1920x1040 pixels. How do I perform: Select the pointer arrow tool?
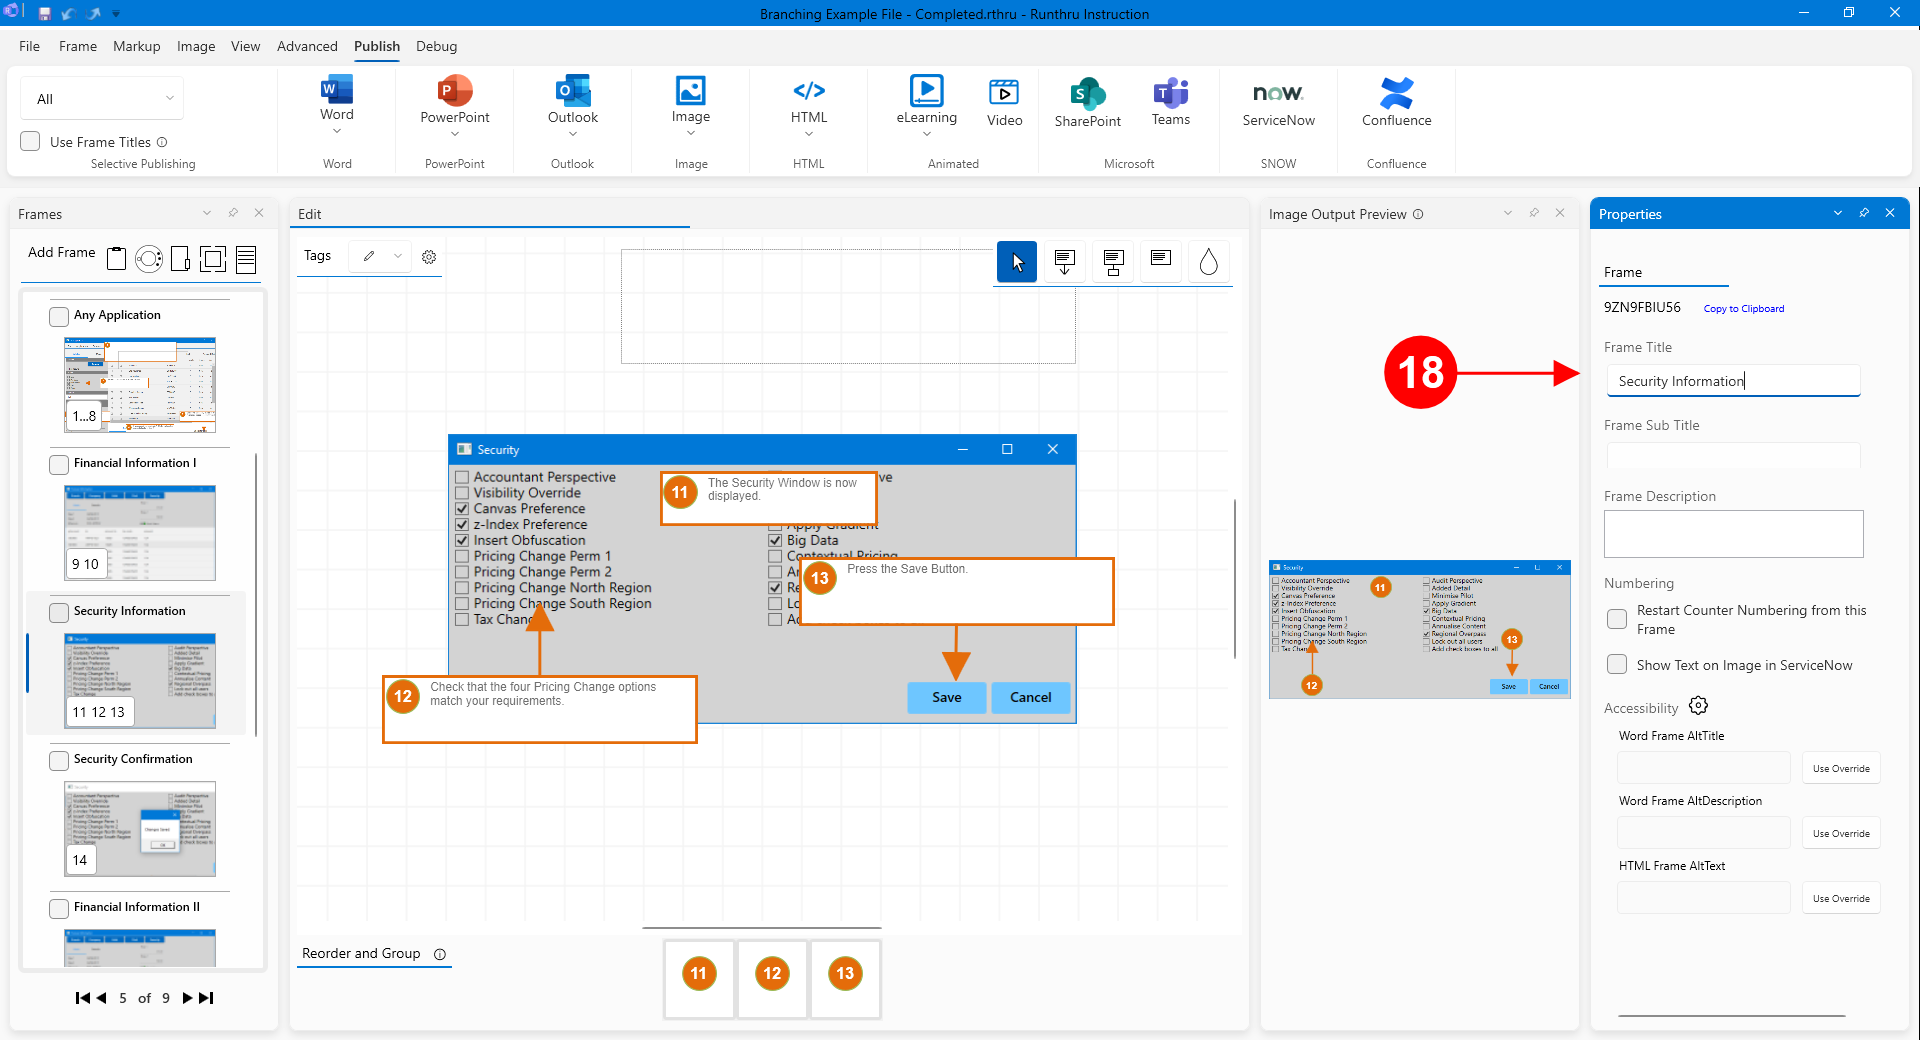[x=1017, y=262]
